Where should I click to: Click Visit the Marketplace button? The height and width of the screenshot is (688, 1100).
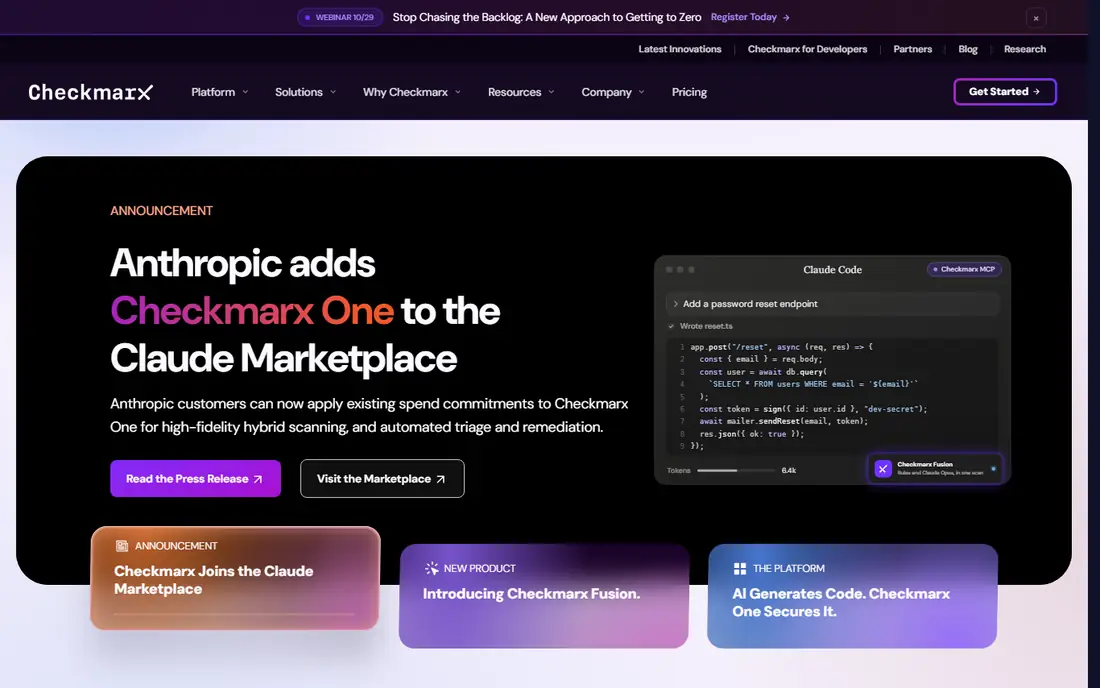point(382,478)
